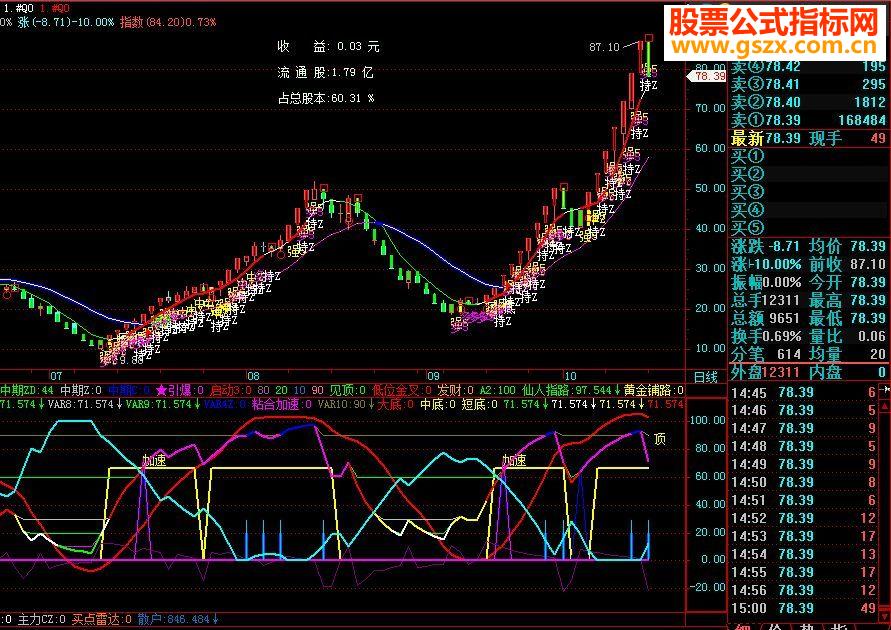Screen dimensions: 891x630
Task: Select the 卖③ 78.41 order row
Action: pos(808,84)
